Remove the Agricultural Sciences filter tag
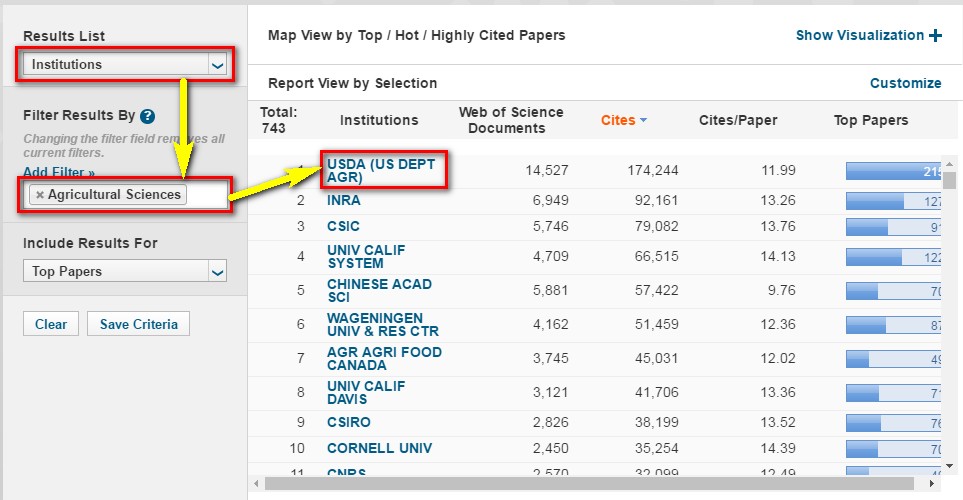The image size is (963, 500). click(x=40, y=195)
